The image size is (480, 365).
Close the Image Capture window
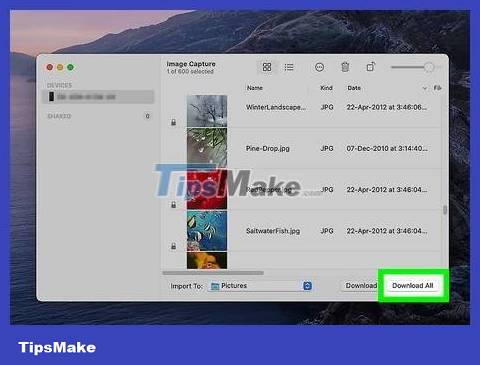[x=50, y=67]
